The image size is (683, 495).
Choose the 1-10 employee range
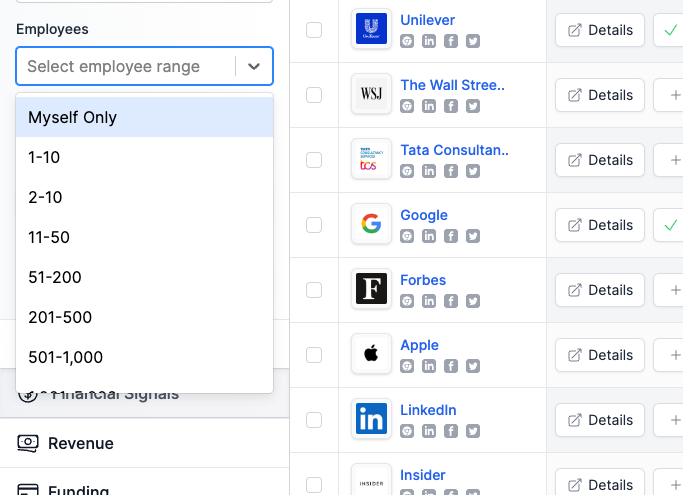click(x=144, y=157)
